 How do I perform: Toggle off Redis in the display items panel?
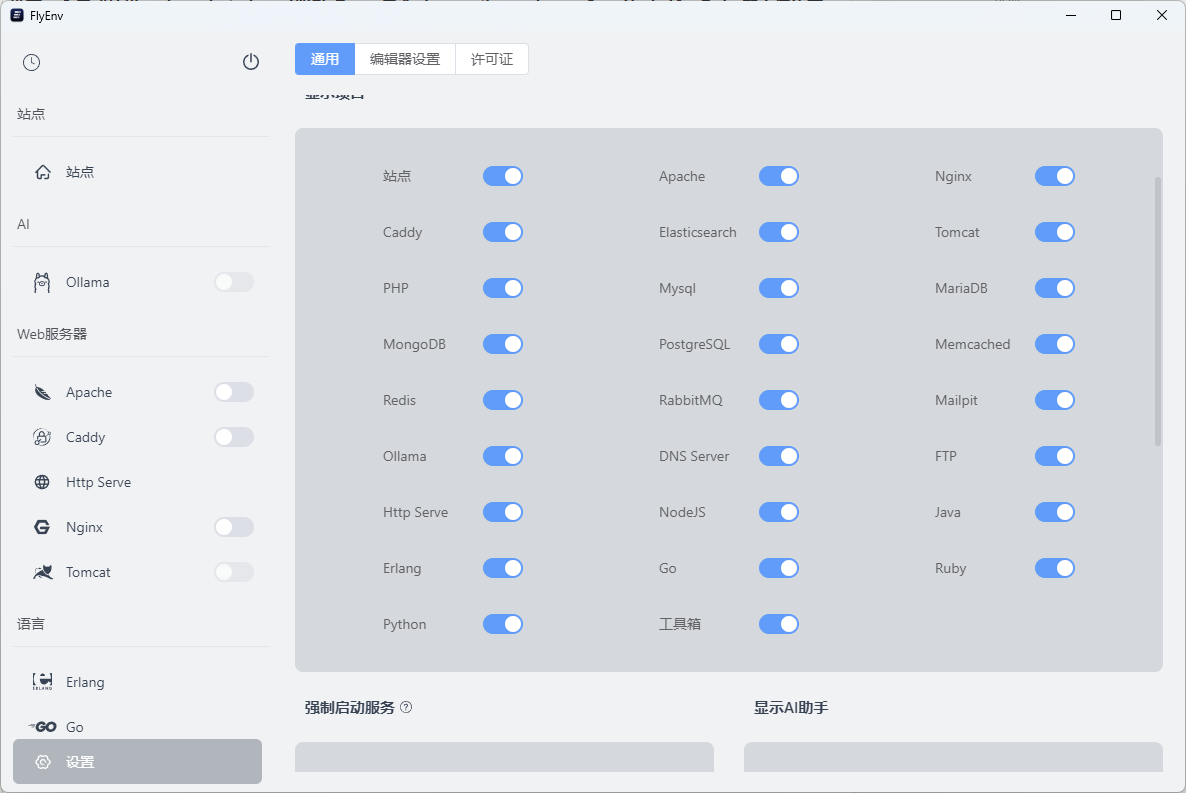(x=503, y=400)
